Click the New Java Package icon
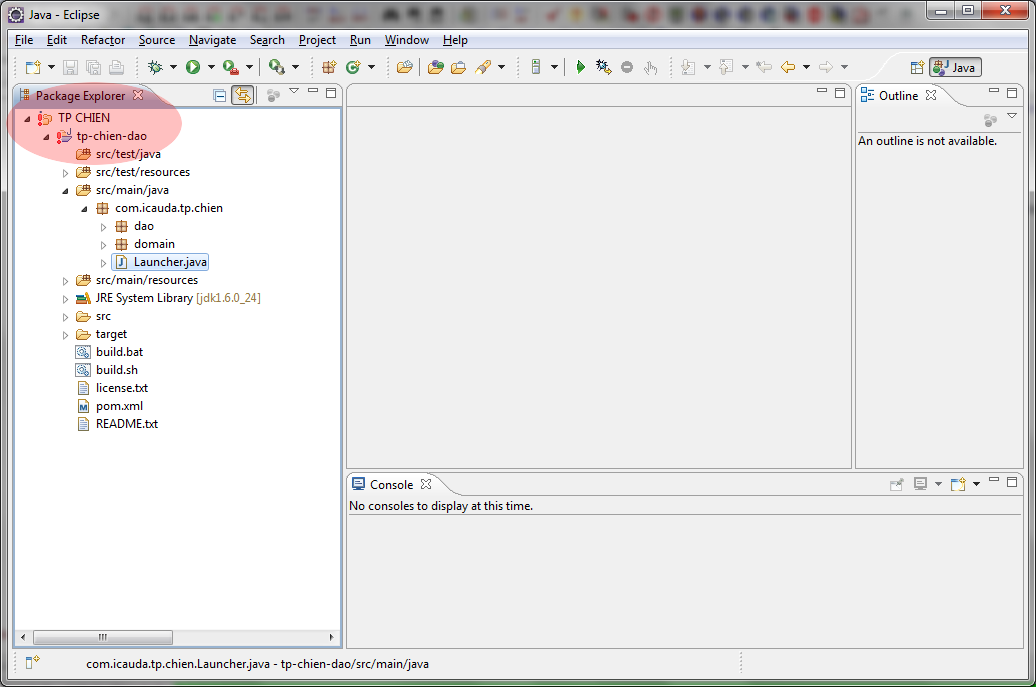The height and width of the screenshot is (687, 1036). 328,67
